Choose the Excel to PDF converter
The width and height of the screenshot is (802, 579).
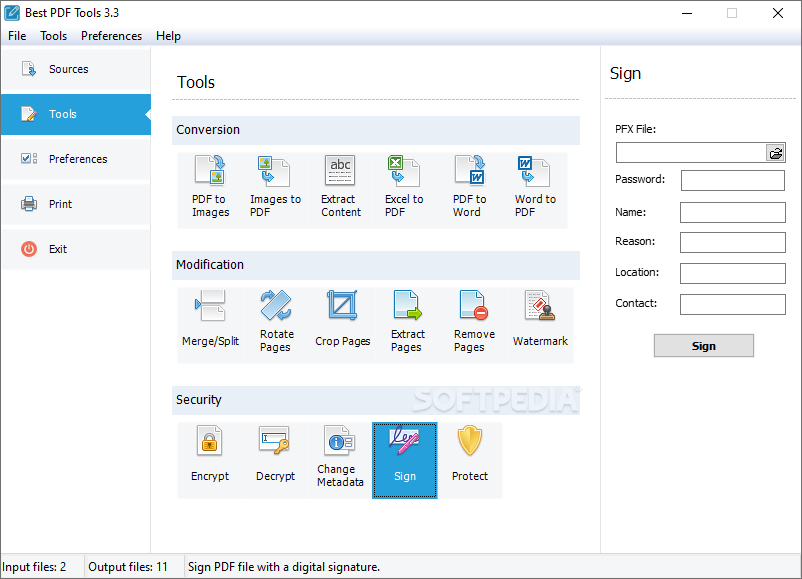coord(405,190)
